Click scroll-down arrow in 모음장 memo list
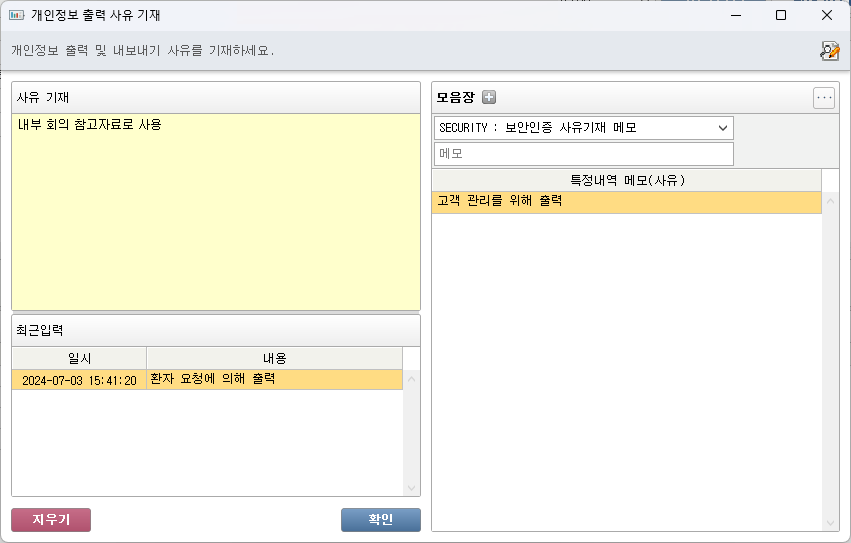851x543 pixels. (x=830, y=523)
